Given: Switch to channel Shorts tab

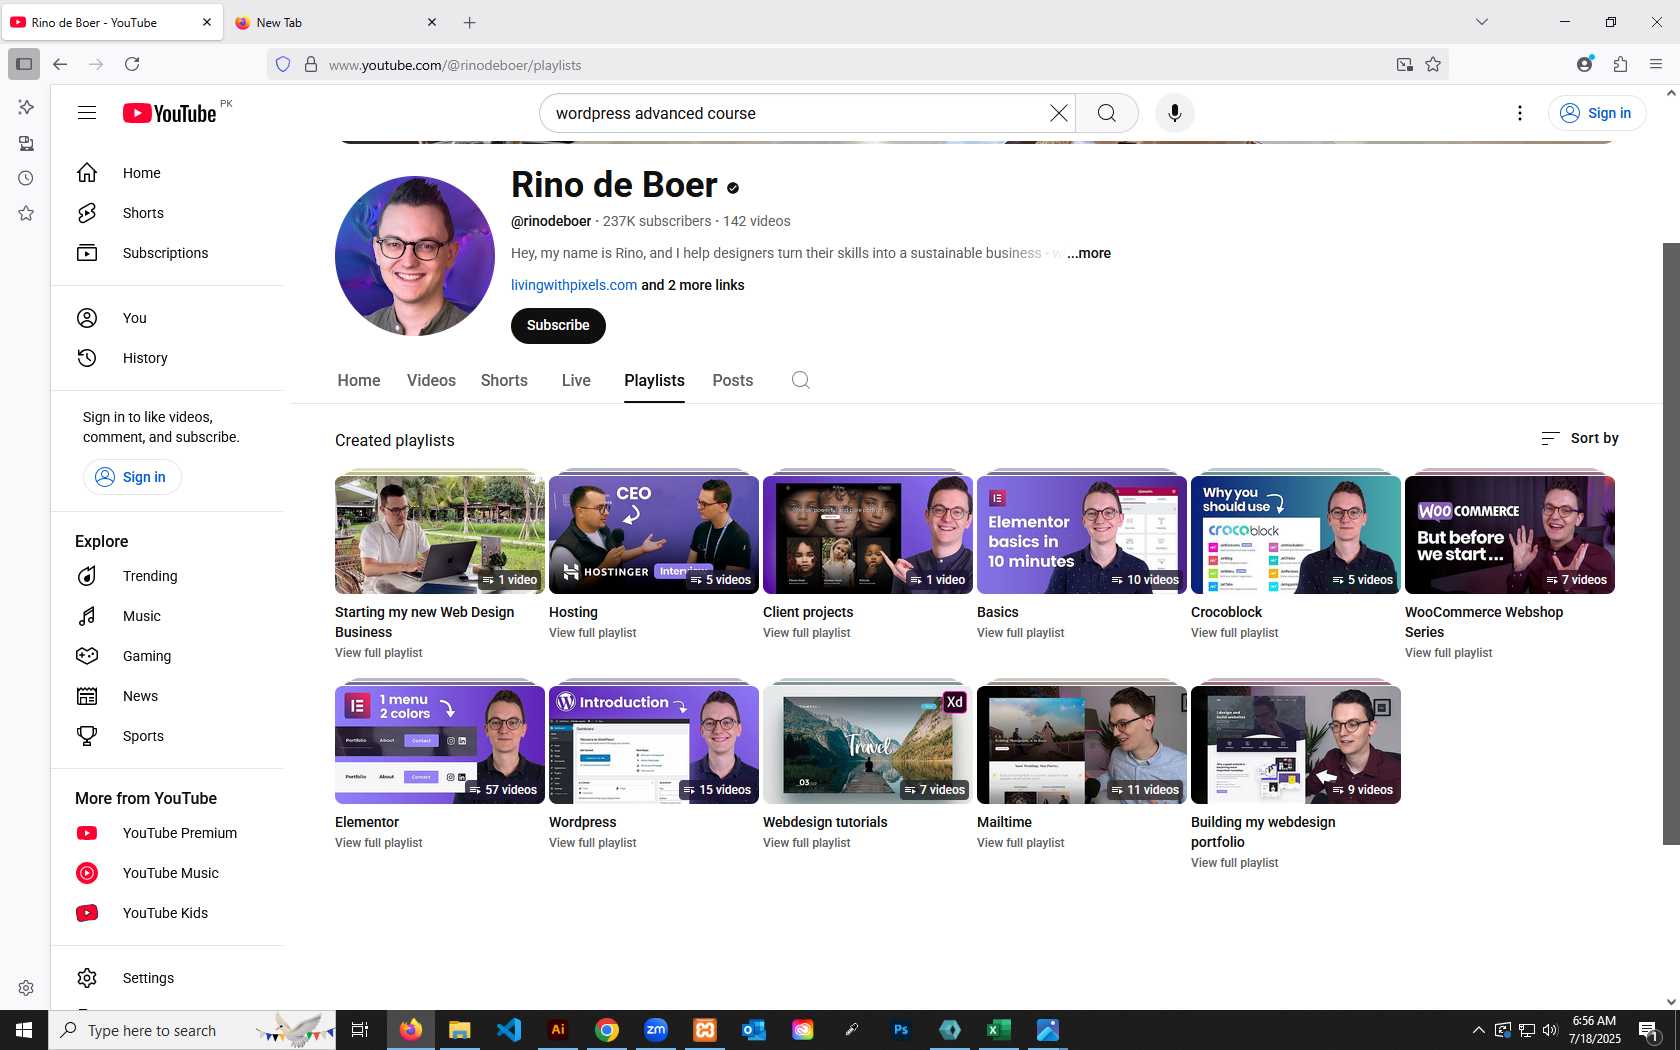Looking at the screenshot, I should (x=504, y=380).
